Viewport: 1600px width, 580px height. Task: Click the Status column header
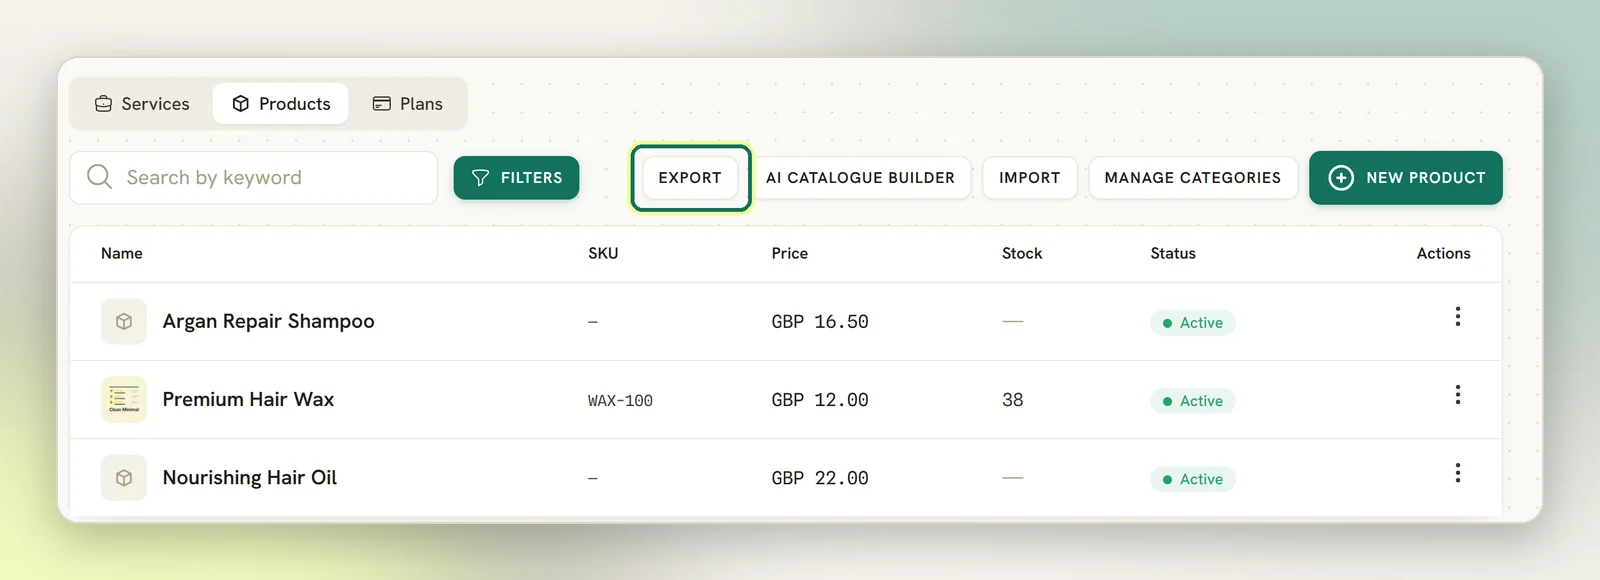click(1173, 254)
